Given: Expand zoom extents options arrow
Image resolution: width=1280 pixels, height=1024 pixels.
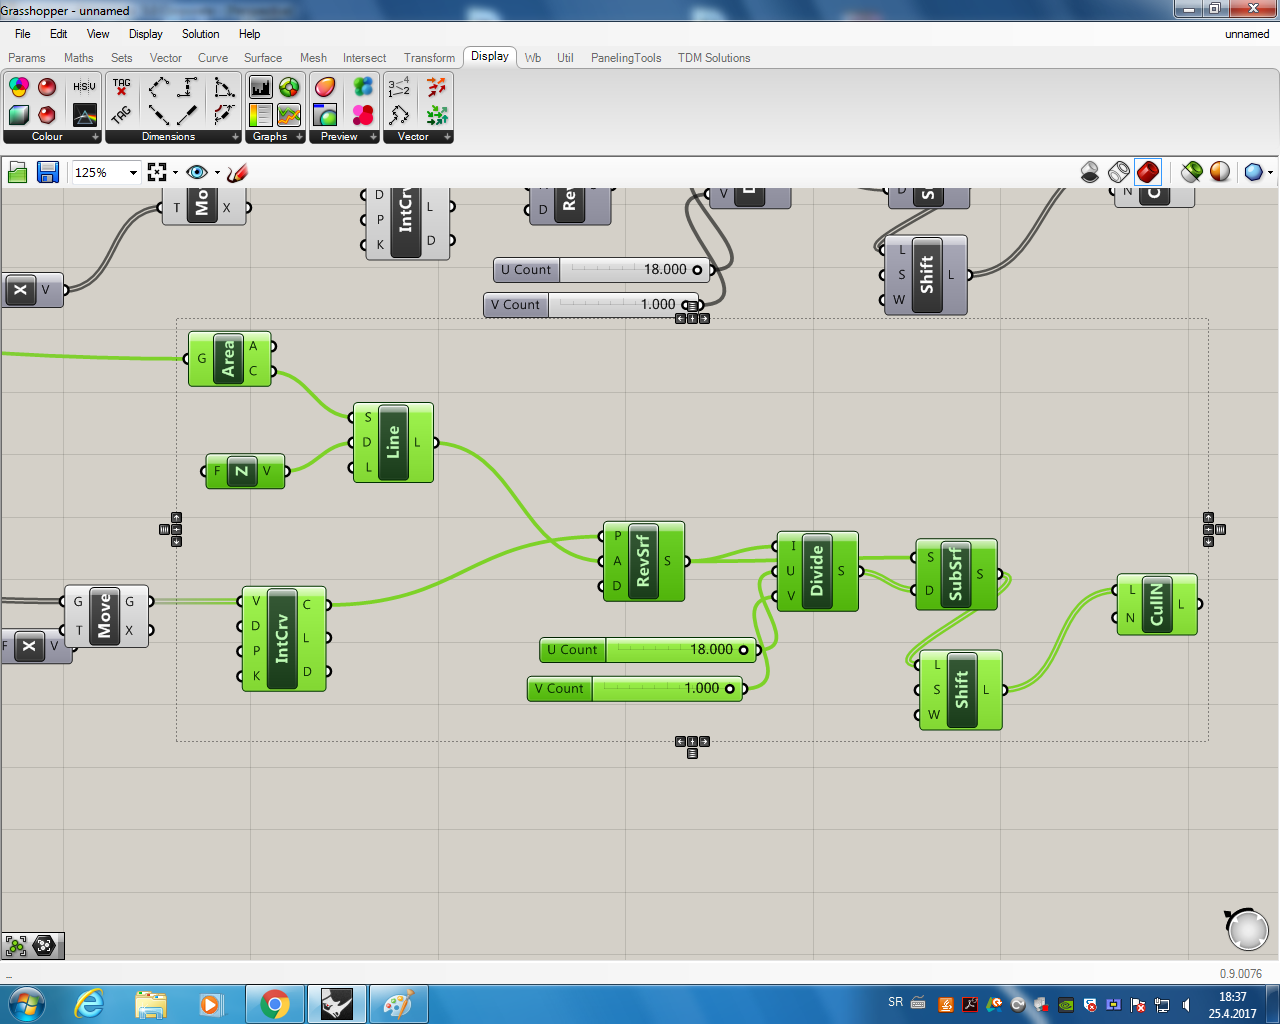Looking at the screenshot, I should [x=176, y=173].
